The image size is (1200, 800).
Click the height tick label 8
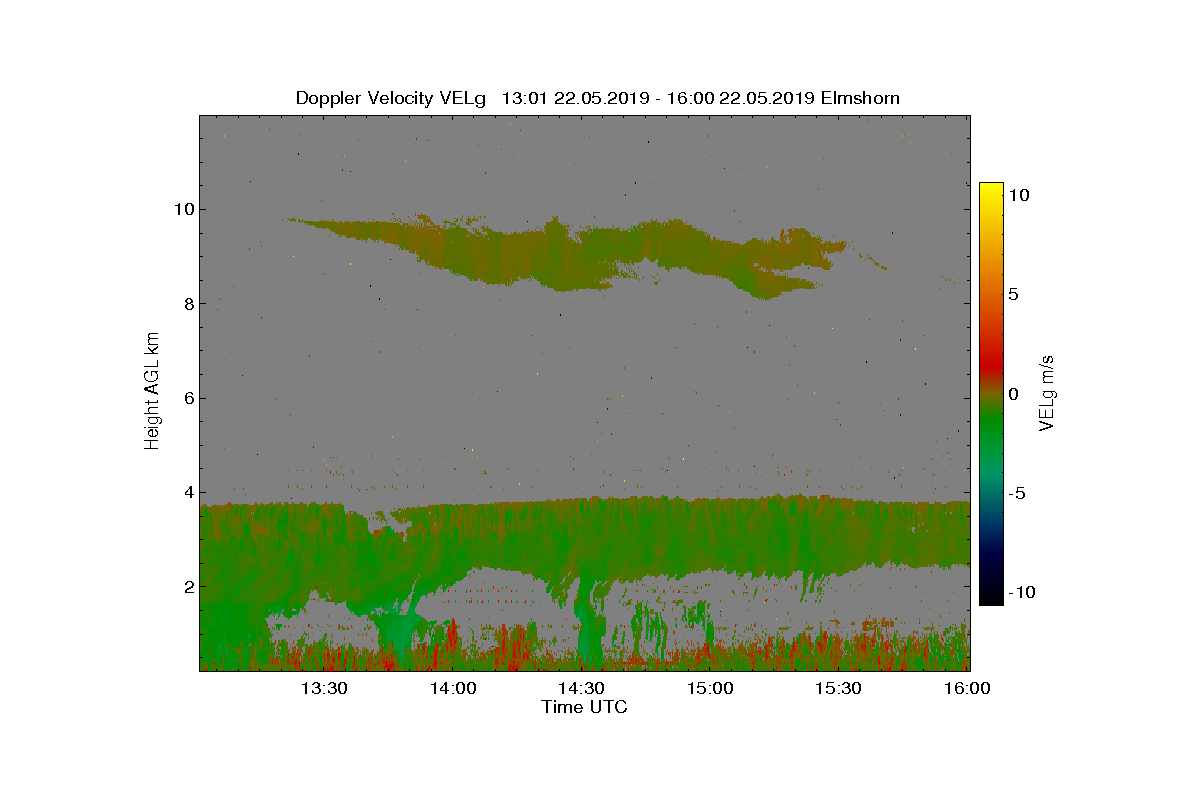pyautogui.click(x=187, y=304)
